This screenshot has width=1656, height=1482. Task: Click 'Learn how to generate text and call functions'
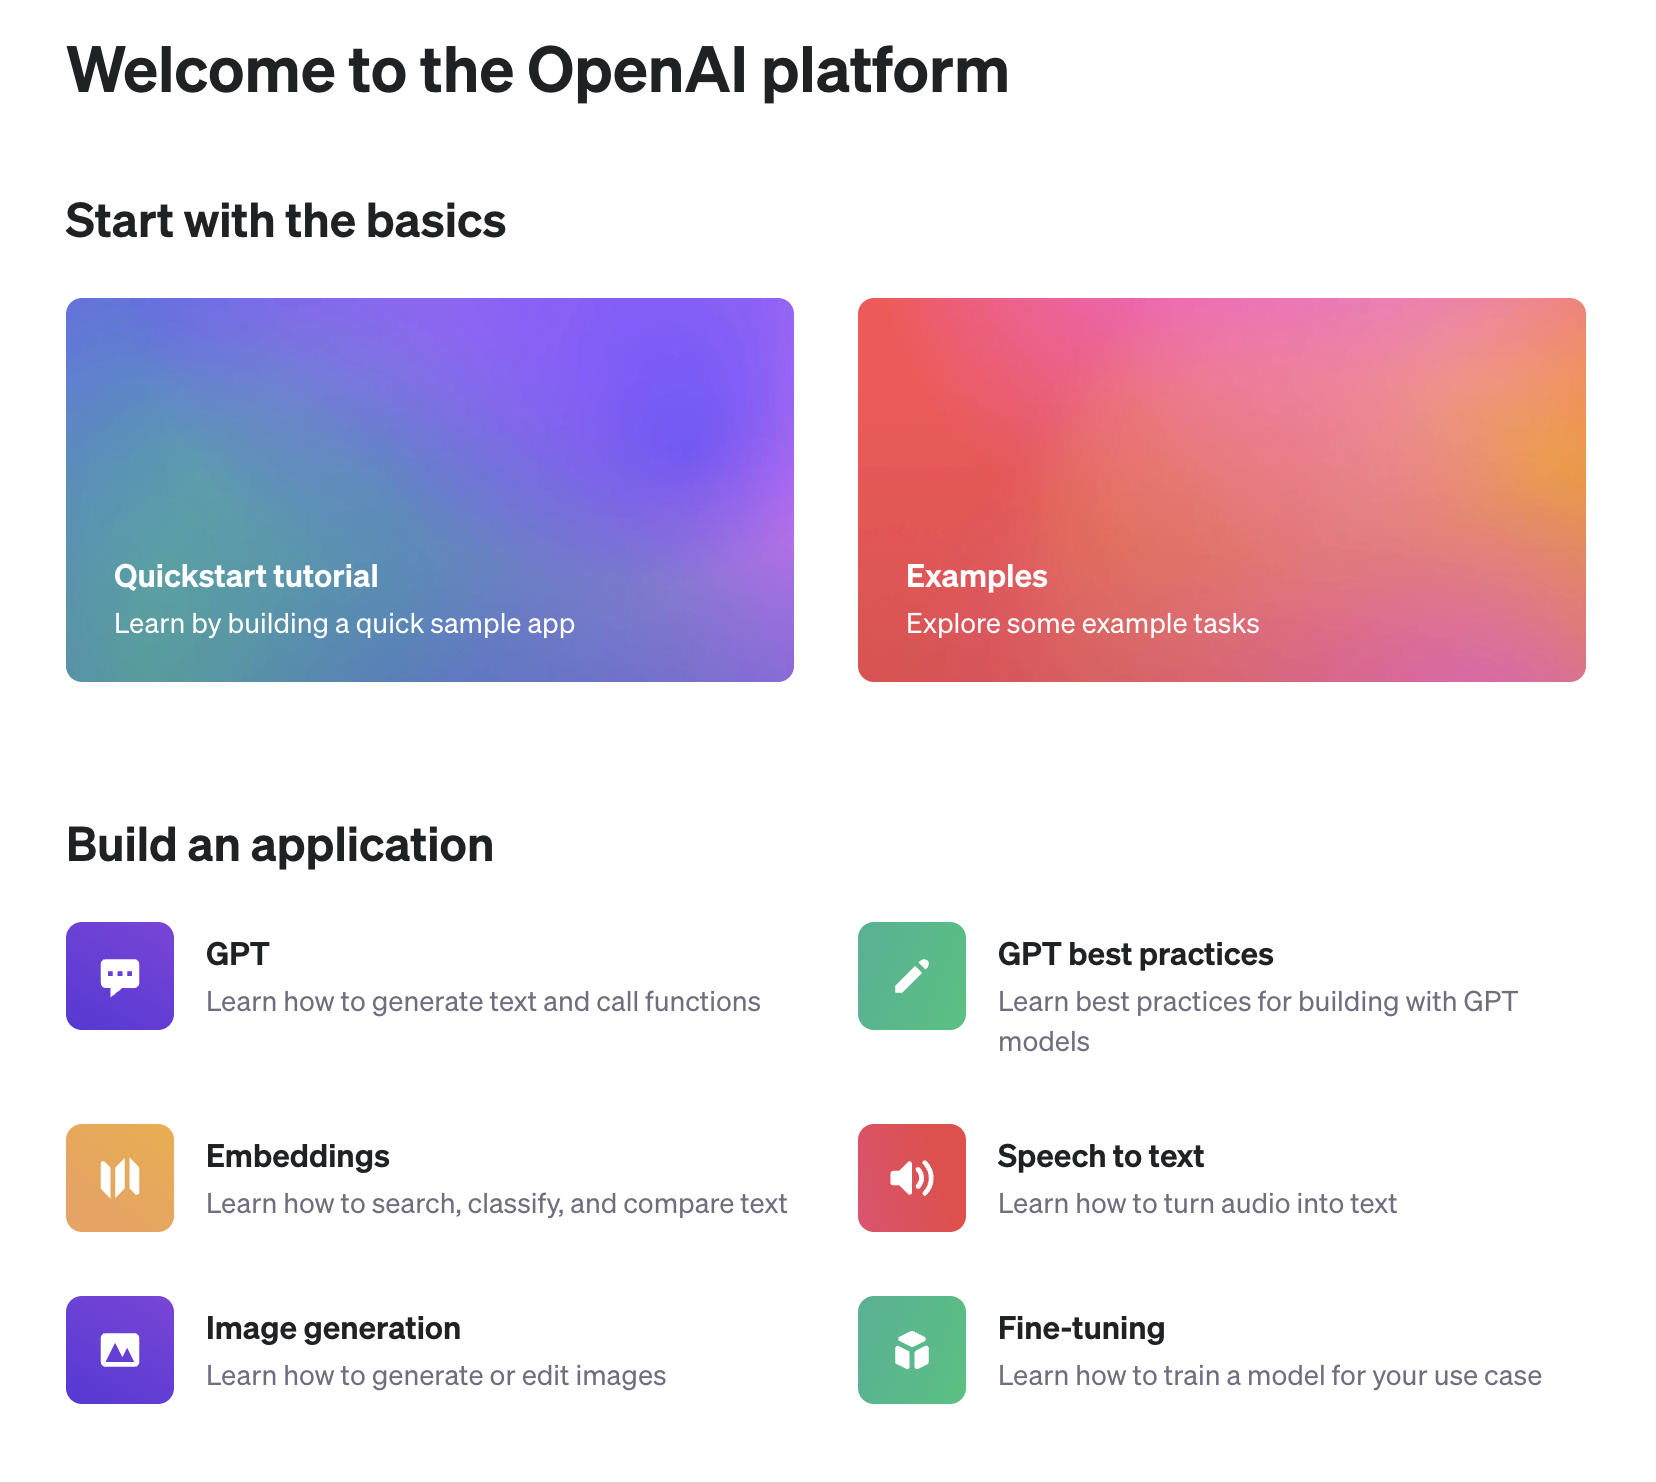[483, 1001]
